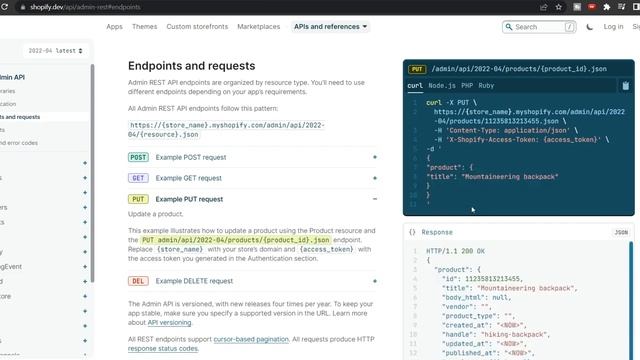Click the red extension icon in toolbar
The height and width of the screenshot is (360, 640).
click(x=591, y=7)
